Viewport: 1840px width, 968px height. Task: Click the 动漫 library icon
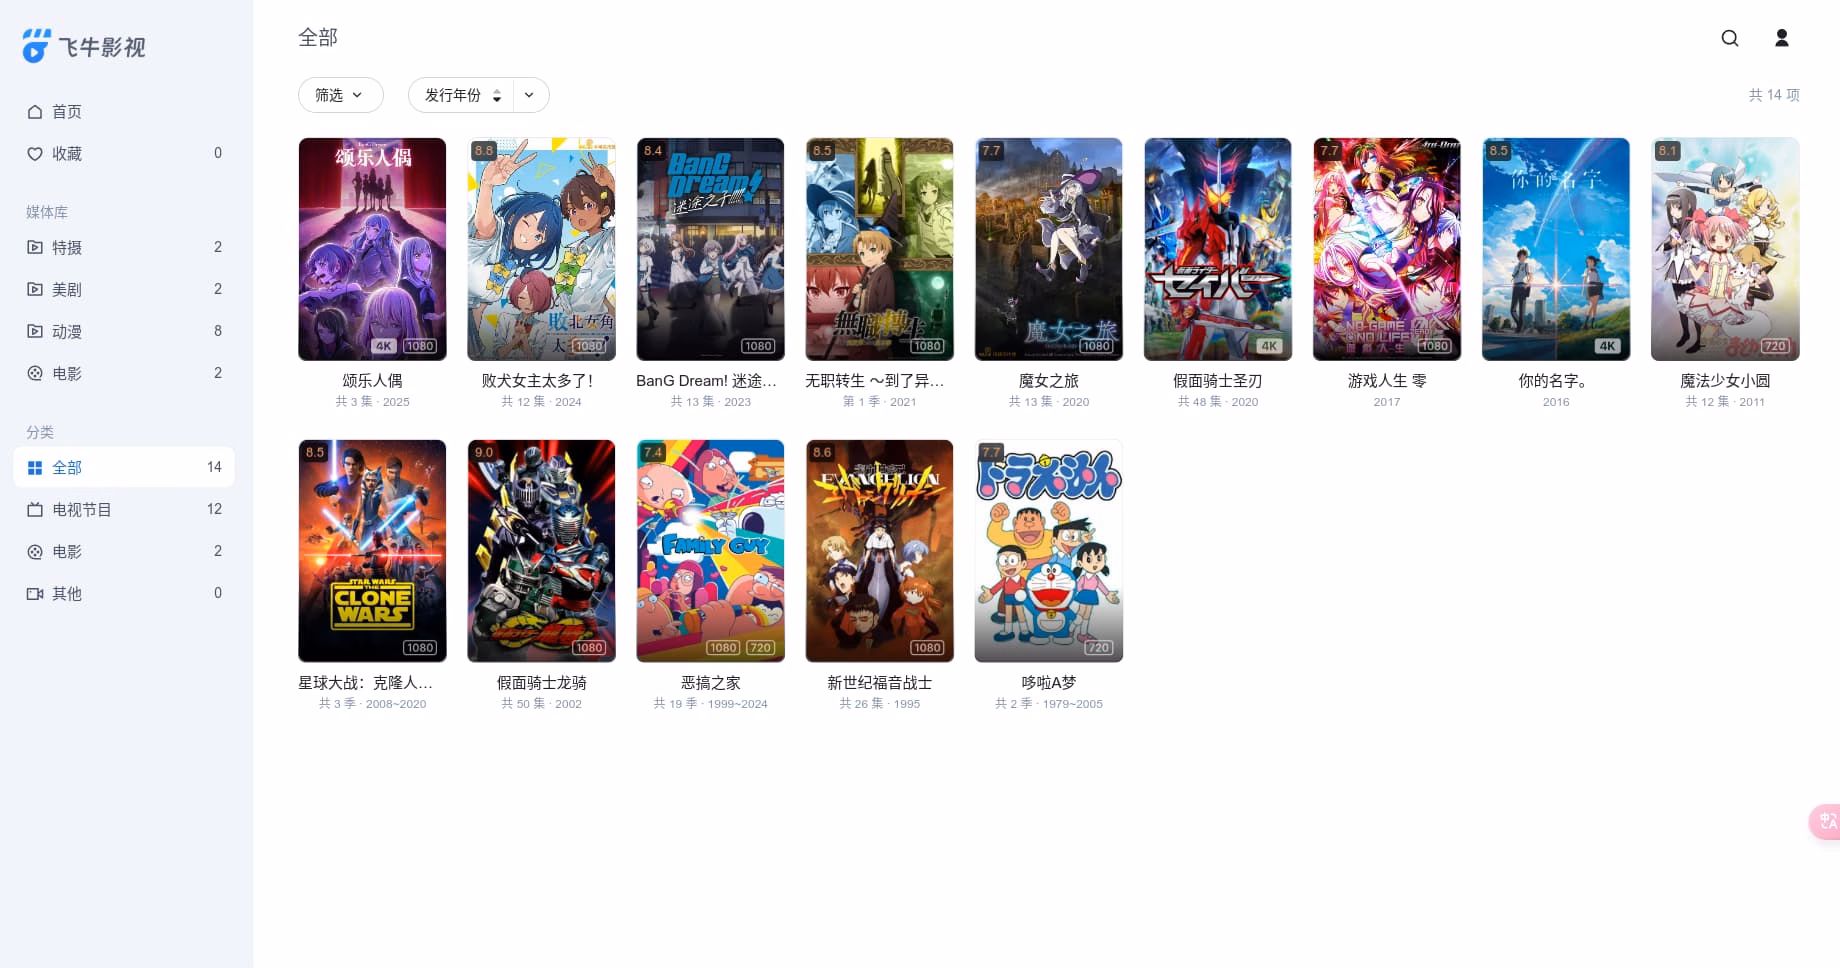tap(35, 332)
